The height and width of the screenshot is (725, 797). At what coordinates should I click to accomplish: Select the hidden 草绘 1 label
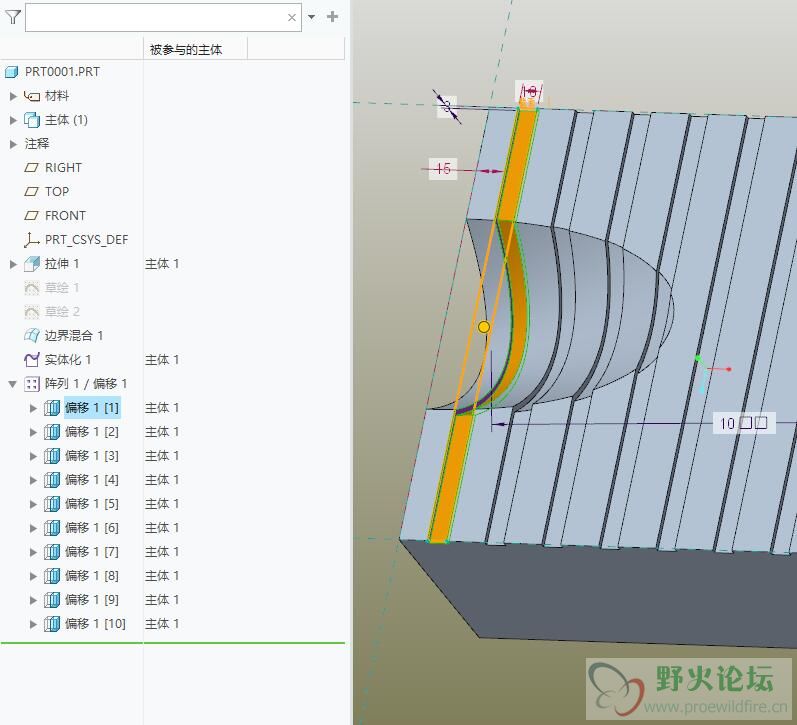click(62, 288)
